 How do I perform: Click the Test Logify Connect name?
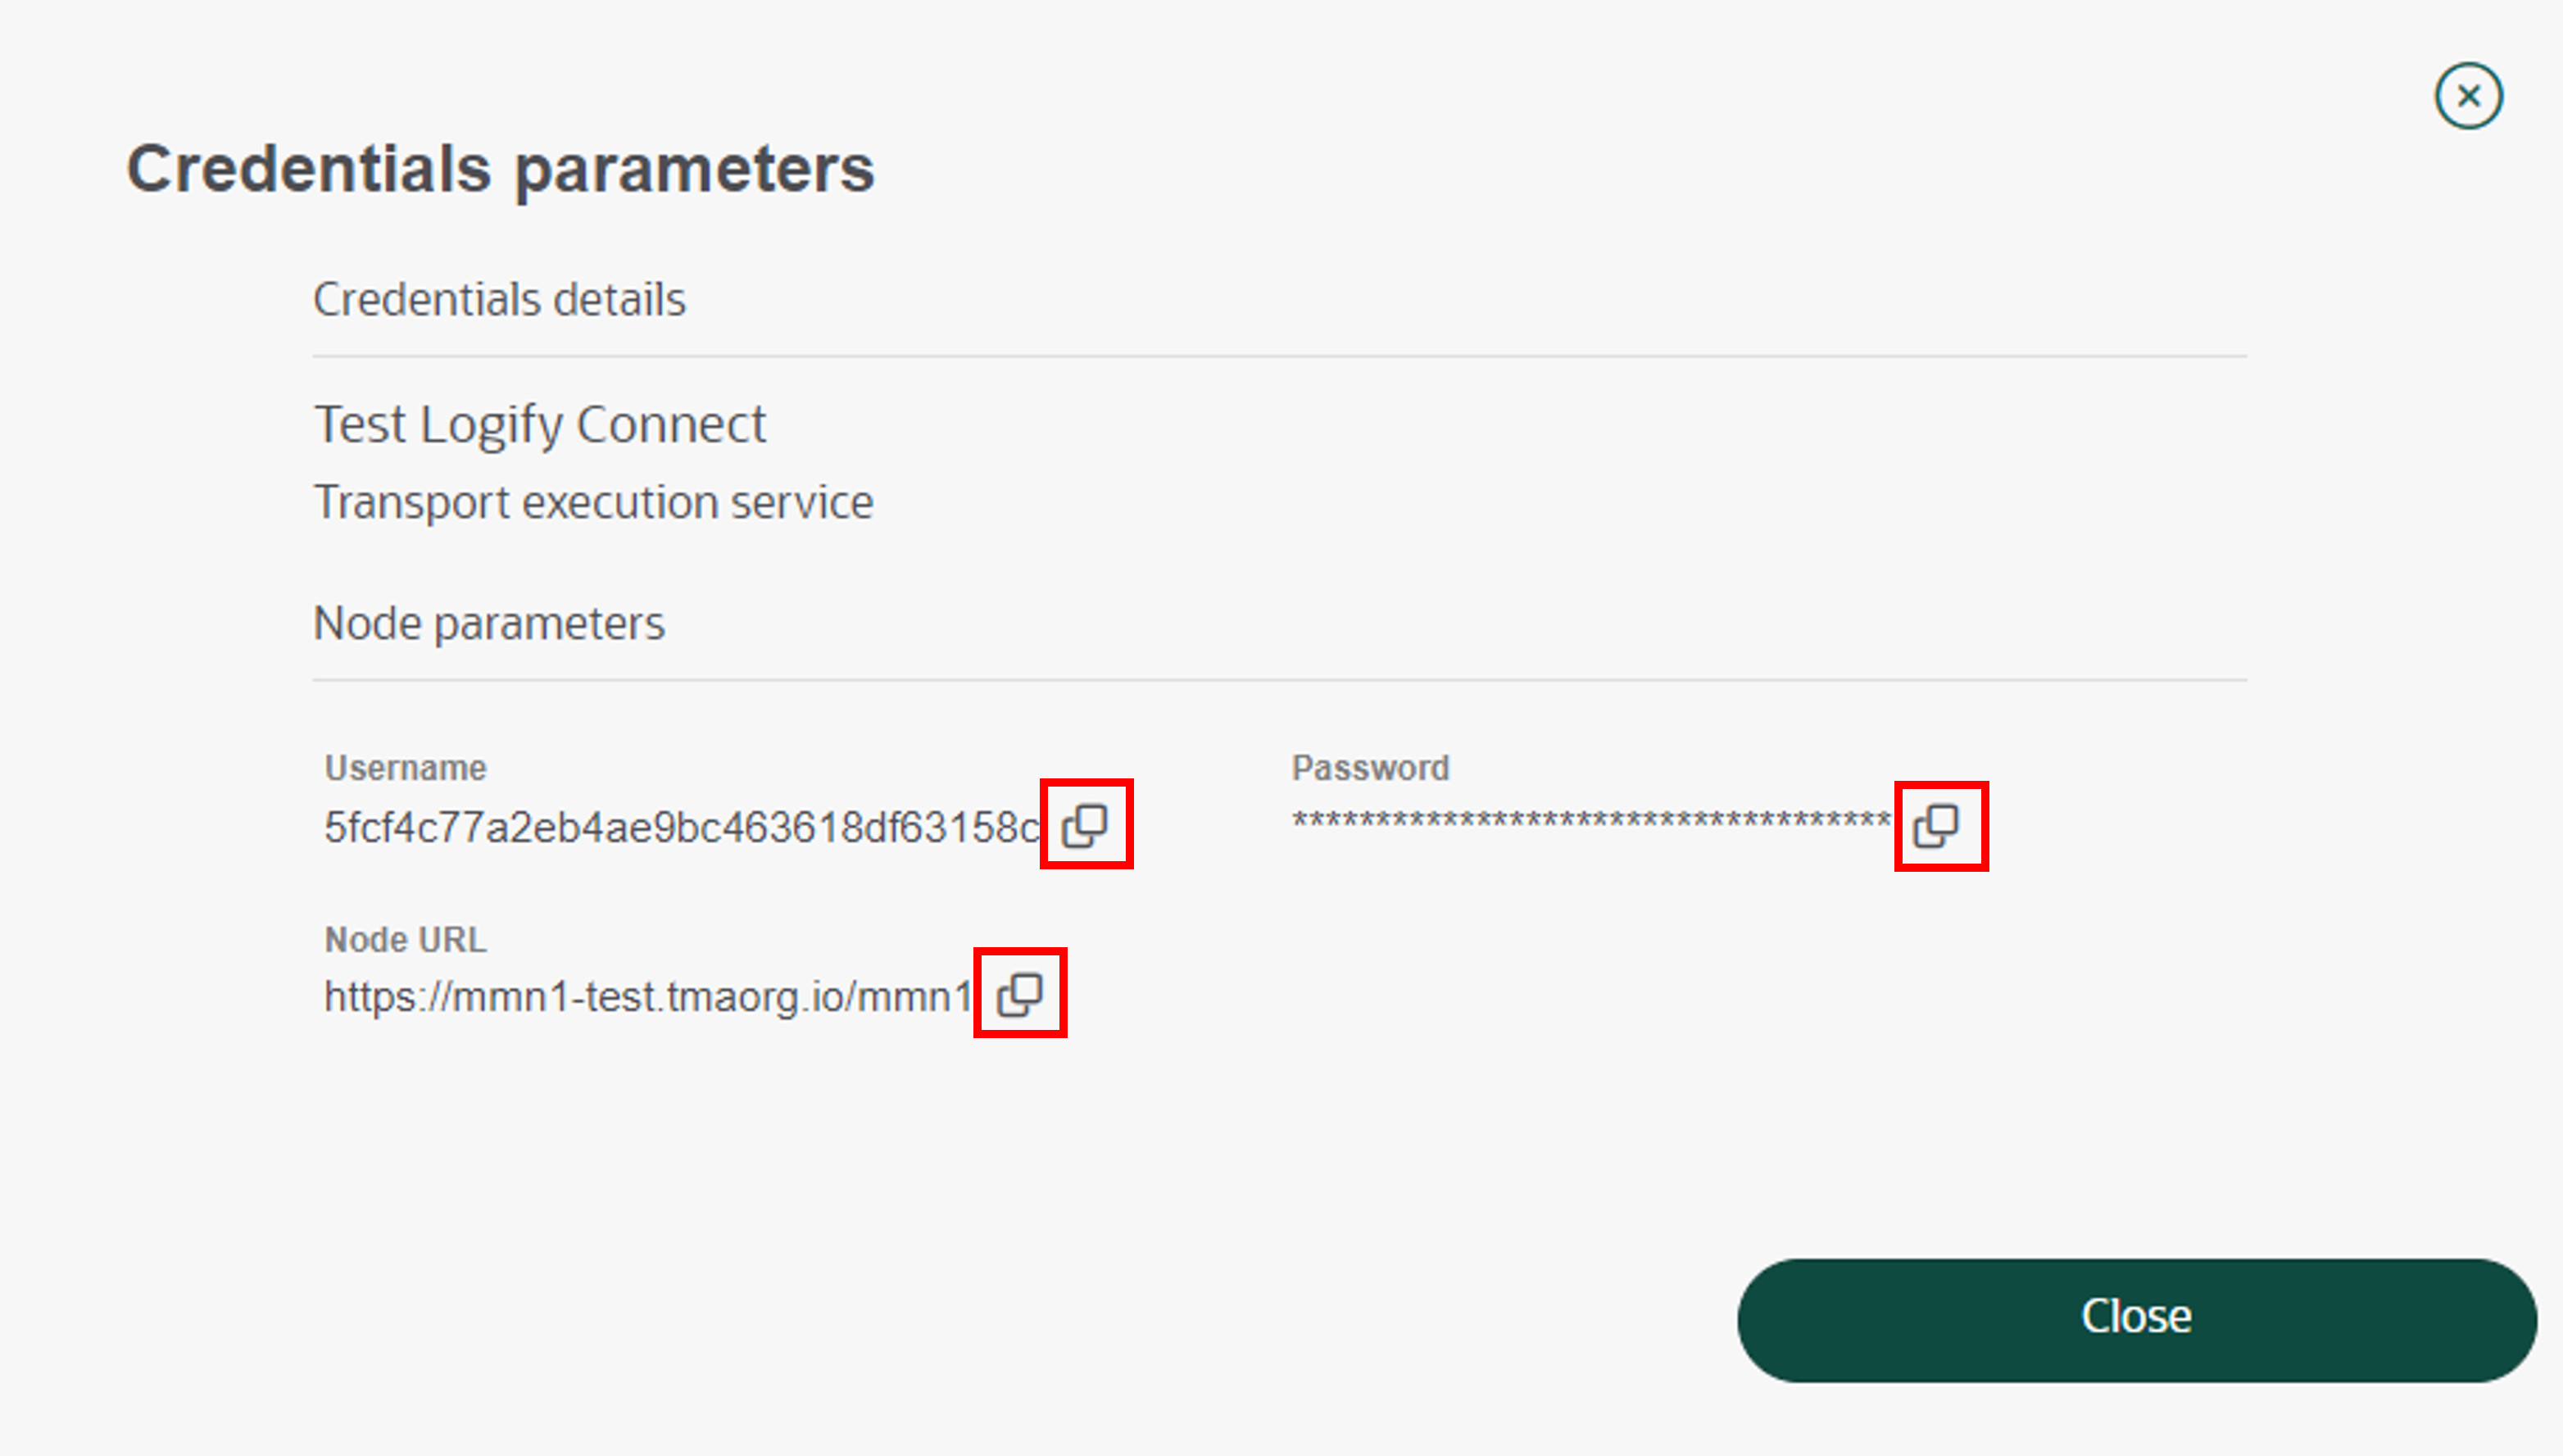pyautogui.click(x=540, y=425)
